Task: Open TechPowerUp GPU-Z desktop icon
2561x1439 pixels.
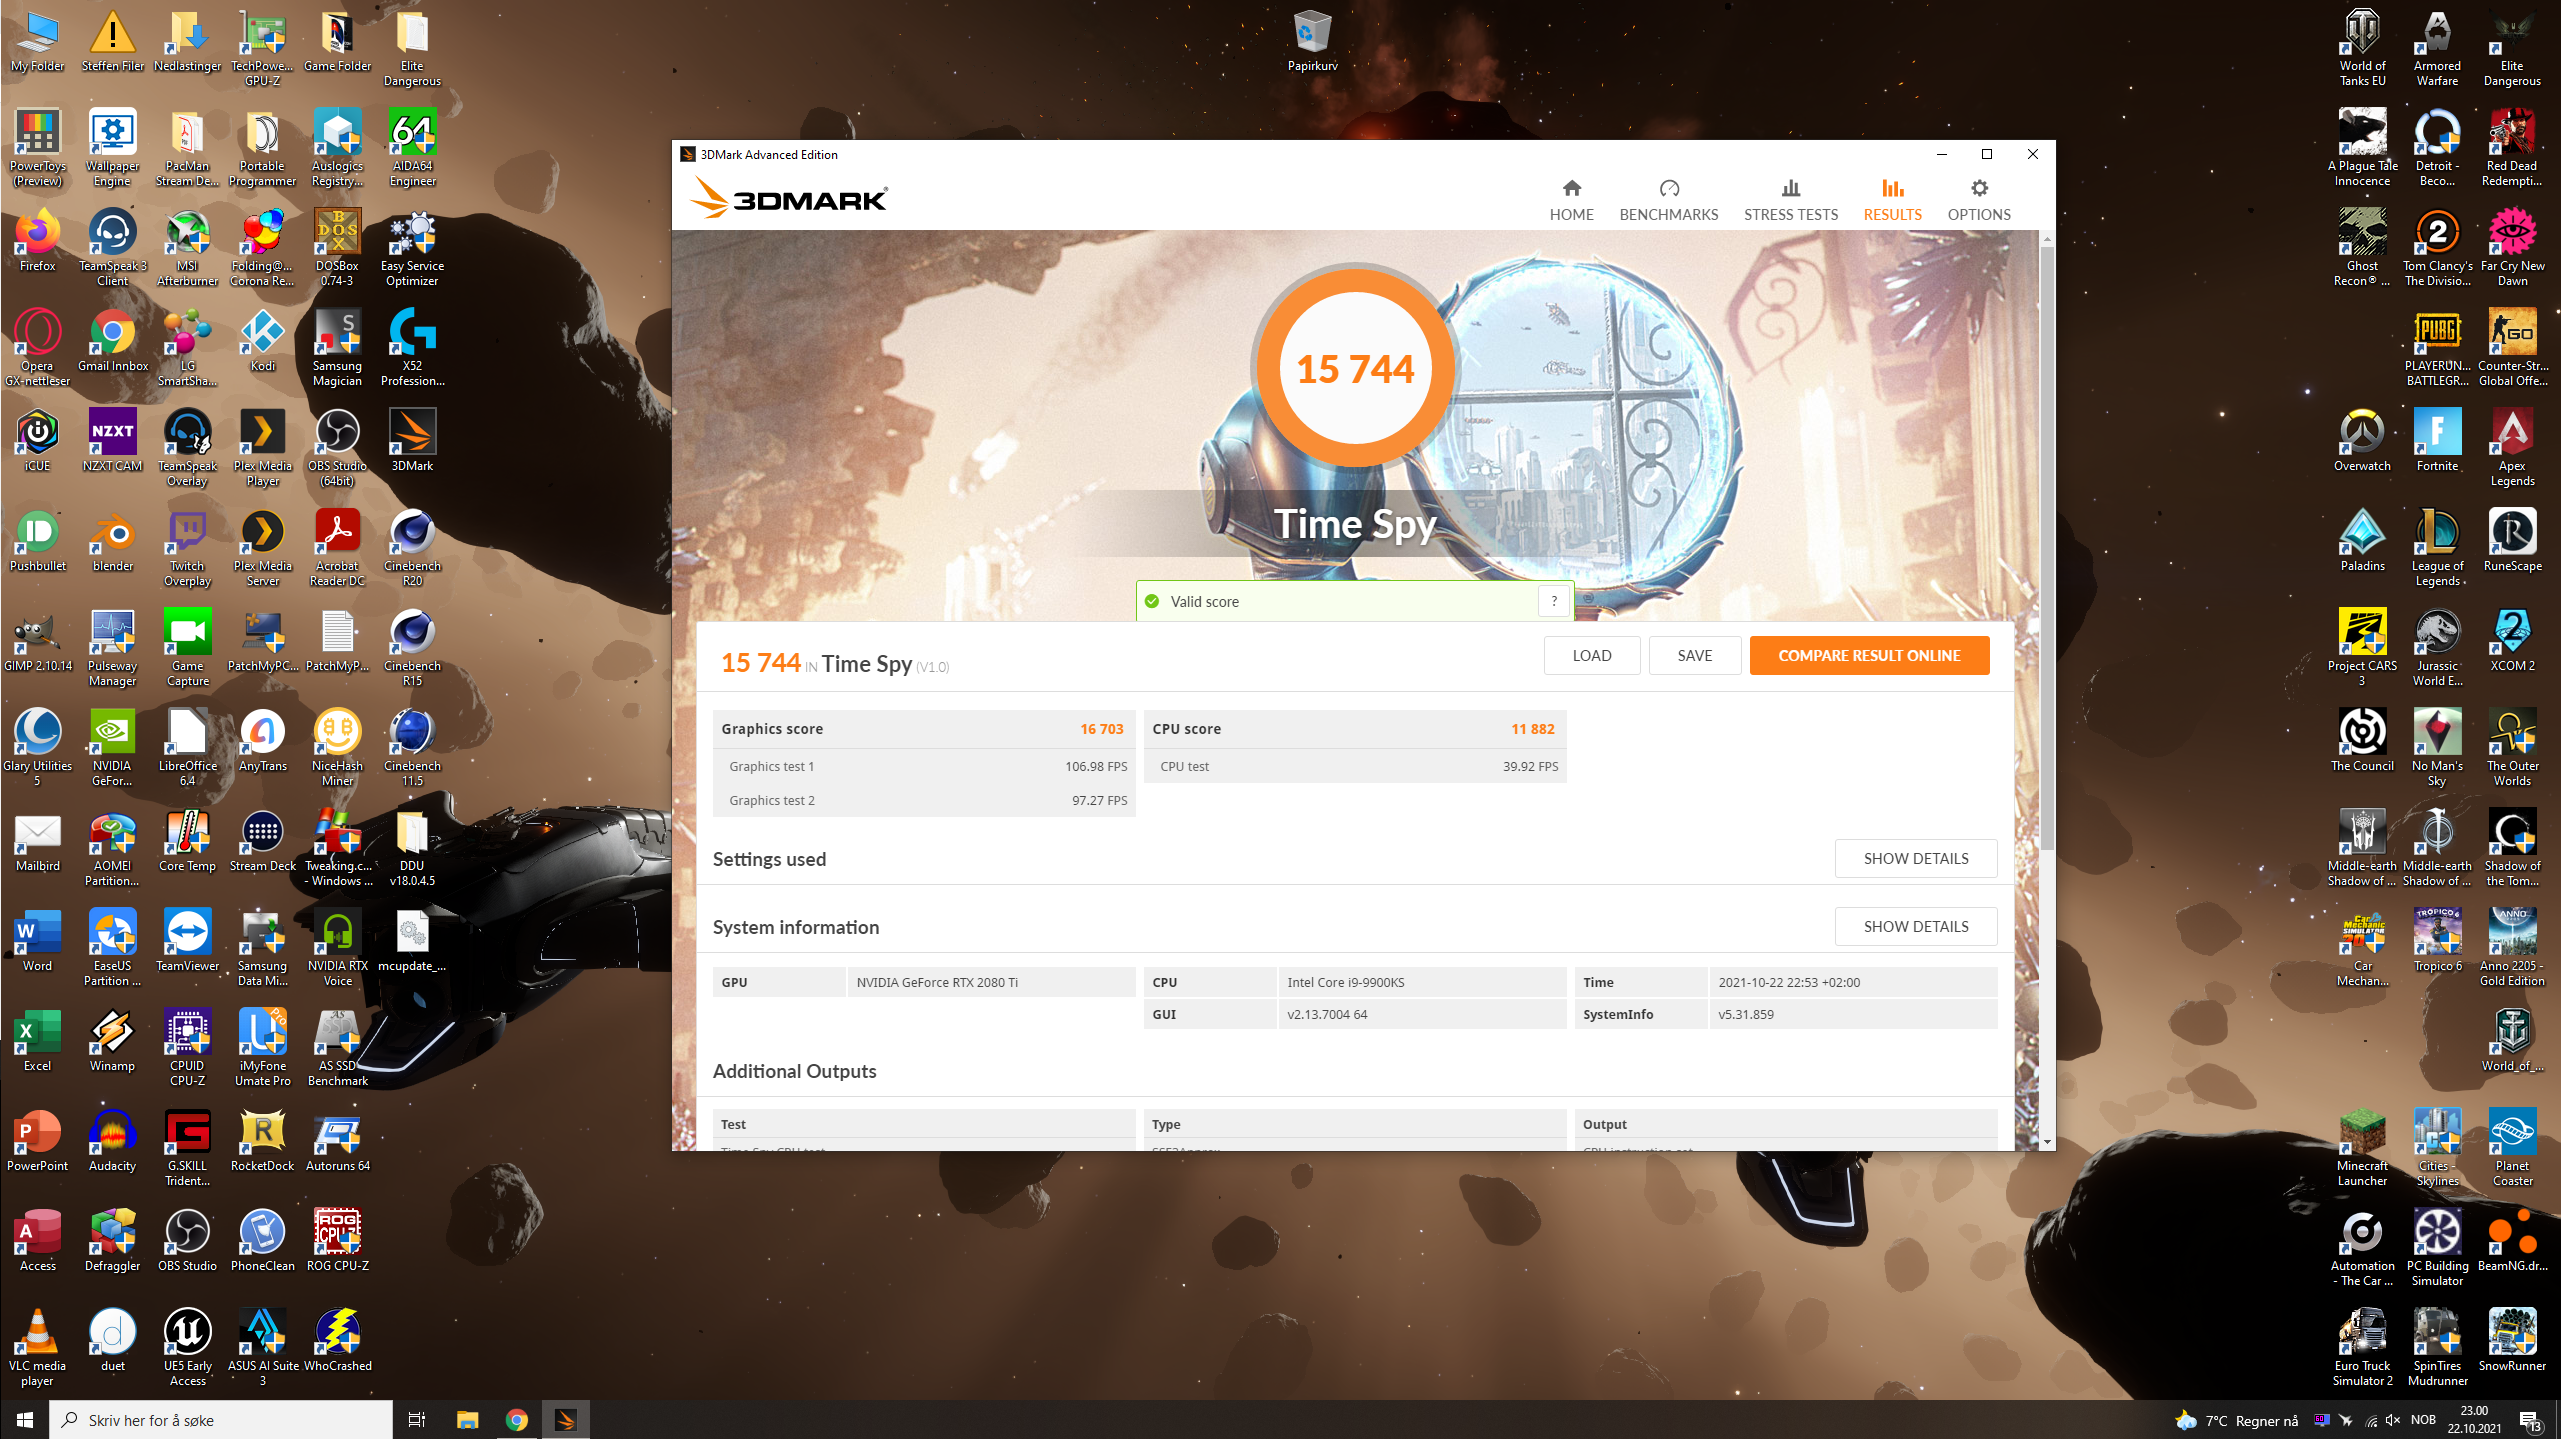Action: coord(262,48)
